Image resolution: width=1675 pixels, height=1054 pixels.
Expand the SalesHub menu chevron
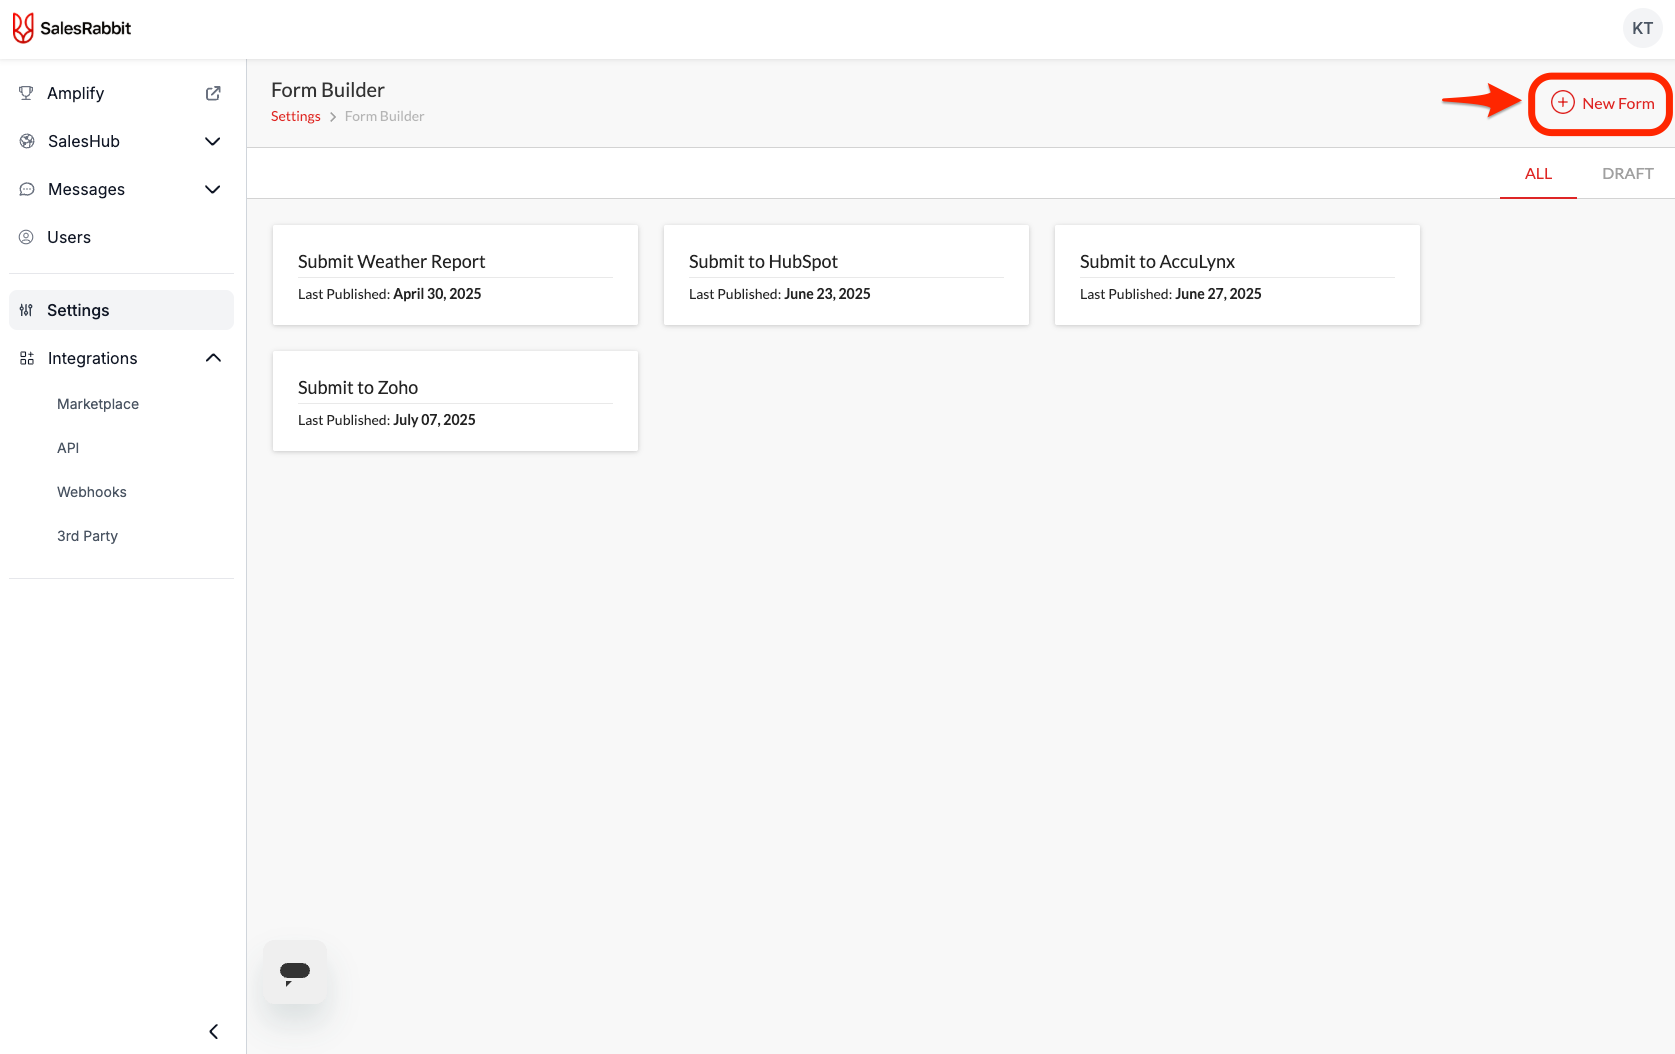[x=212, y=141]
